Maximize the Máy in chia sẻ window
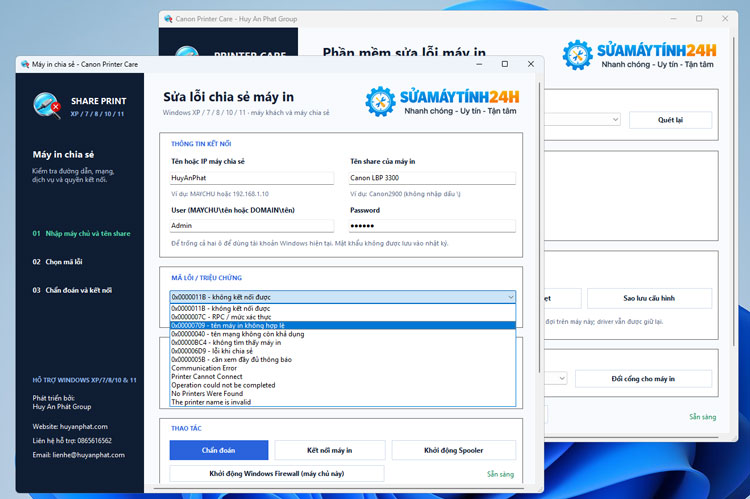Screen dimensions: 750x499 tap(505, 64)
